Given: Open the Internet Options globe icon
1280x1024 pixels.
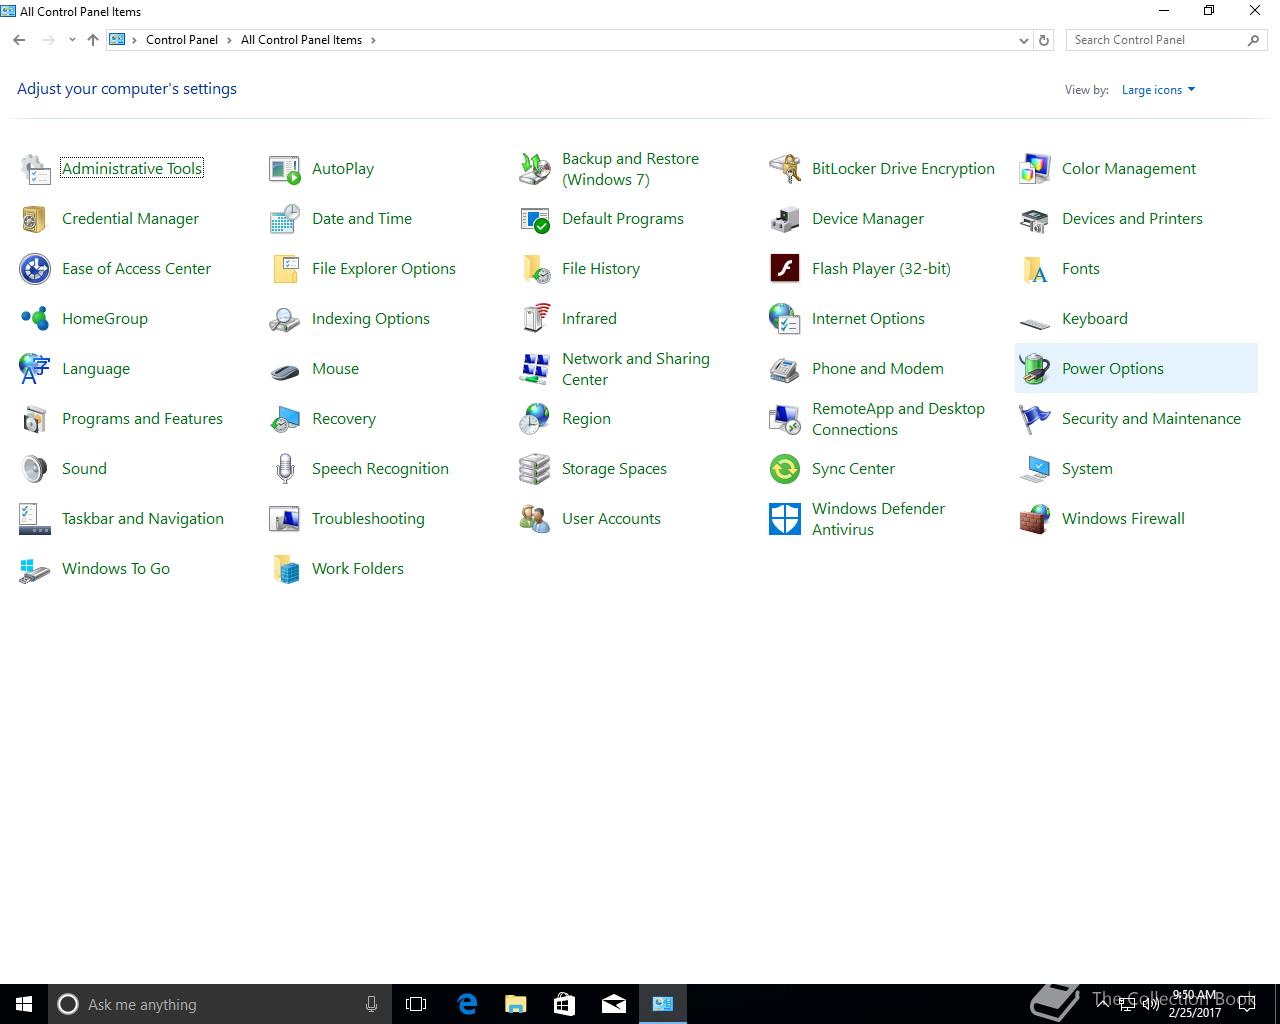Looking at the screenshot, I should pyautogui.click(x=785, y=319).
